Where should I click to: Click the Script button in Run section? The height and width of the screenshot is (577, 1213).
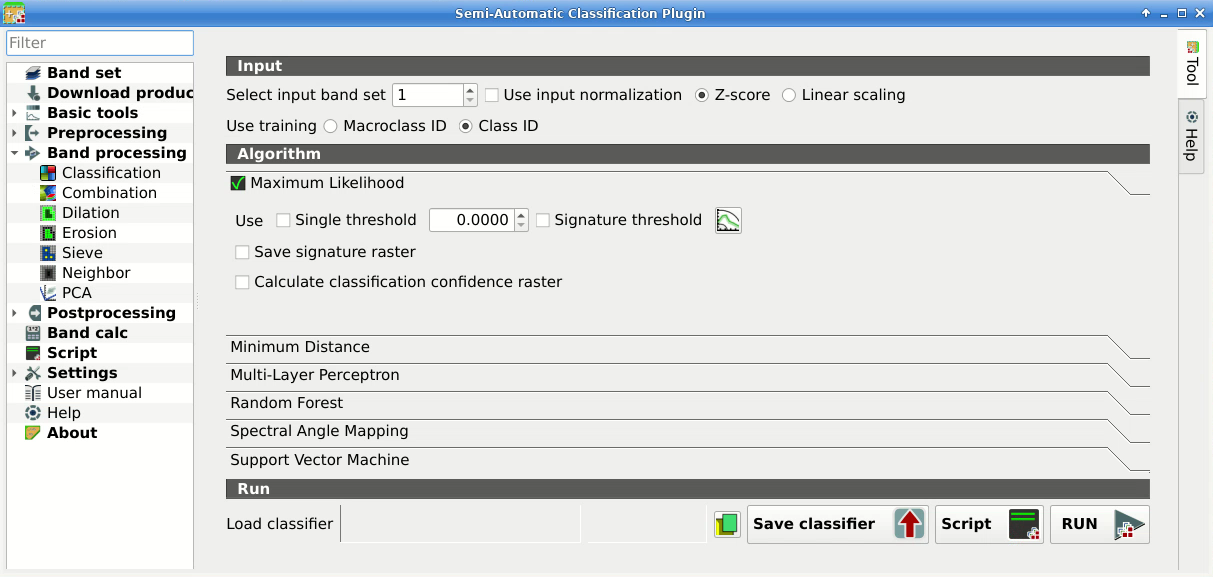coord(989,524)
